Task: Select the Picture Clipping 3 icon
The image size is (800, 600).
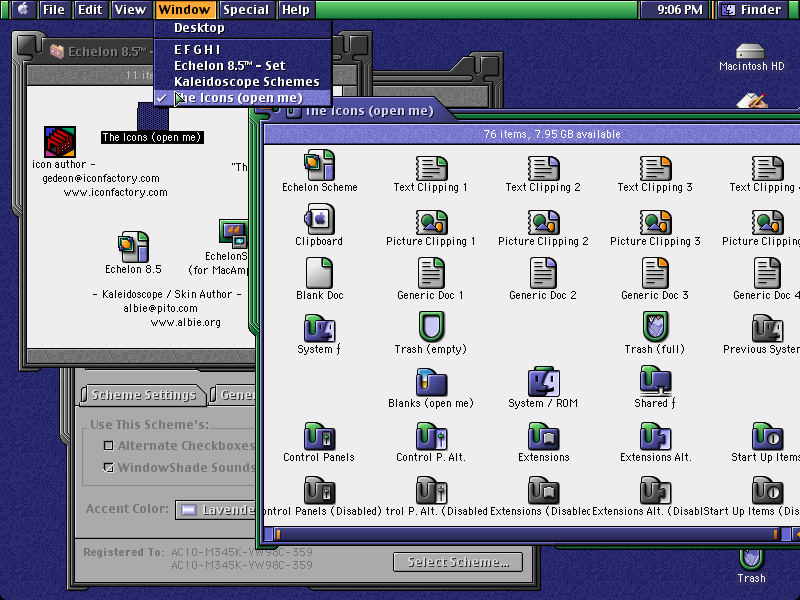Action: tap(655, 222)
